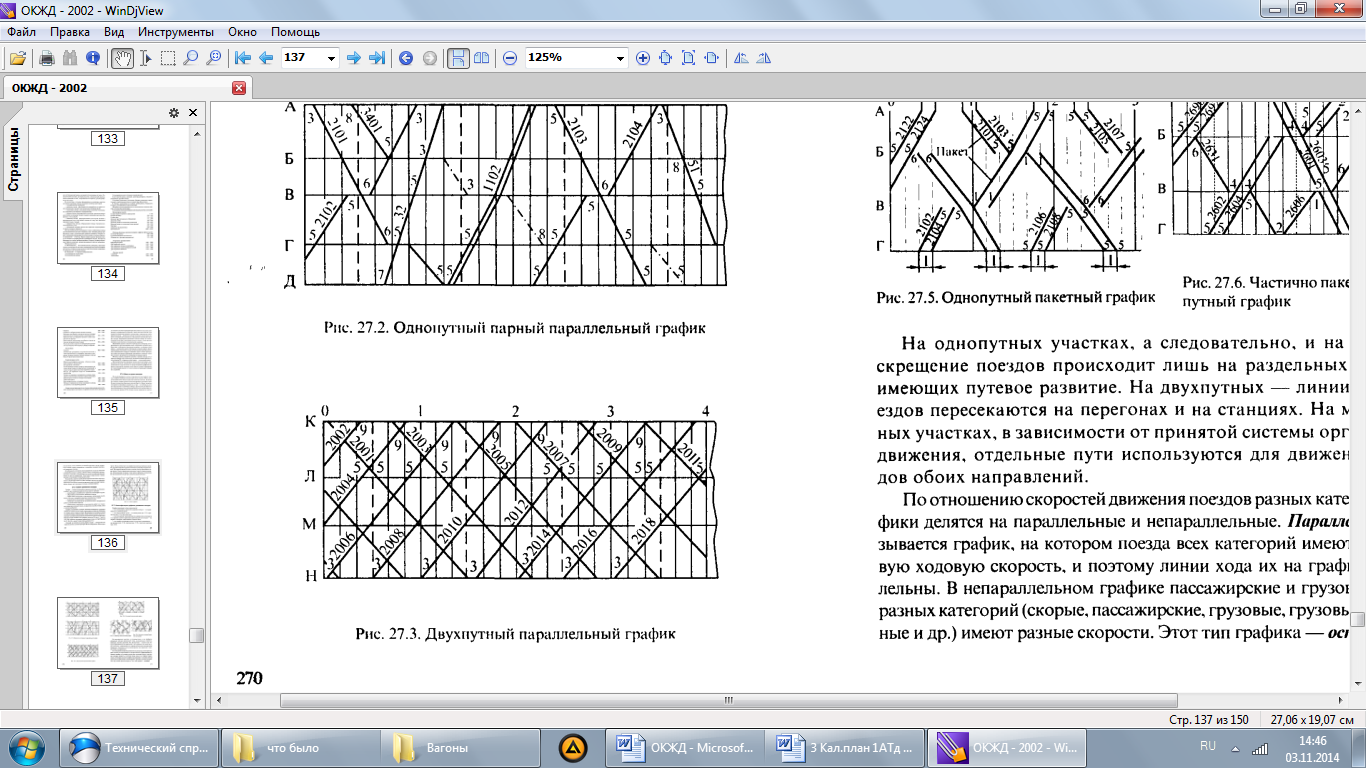This screenshot has width=1366, height=768.
Task: Open the Вагоны folder in taskbar
Action: 459,747
